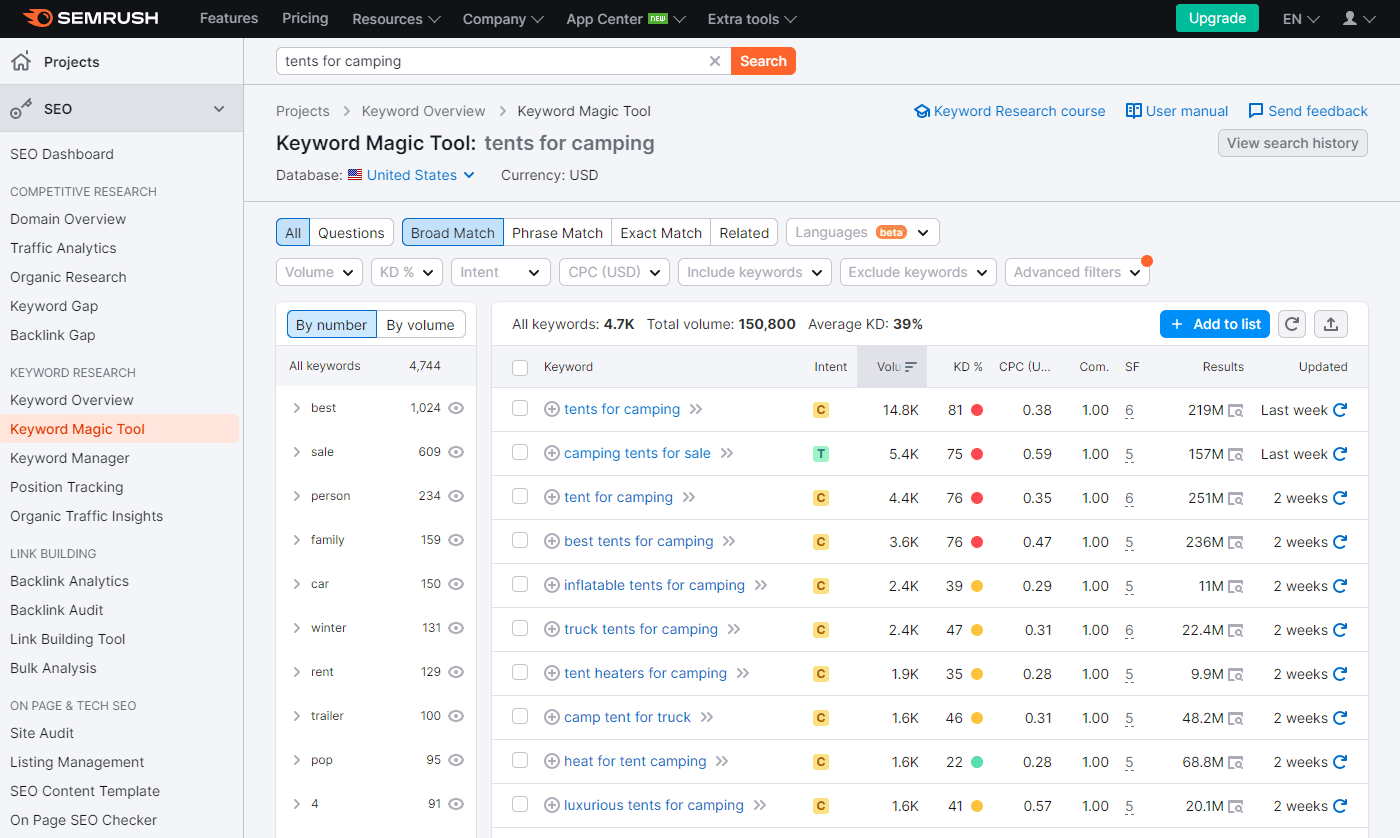Toggle eye icon for 'sale' group
This screenshot has width=1400, height=838.
456,452
